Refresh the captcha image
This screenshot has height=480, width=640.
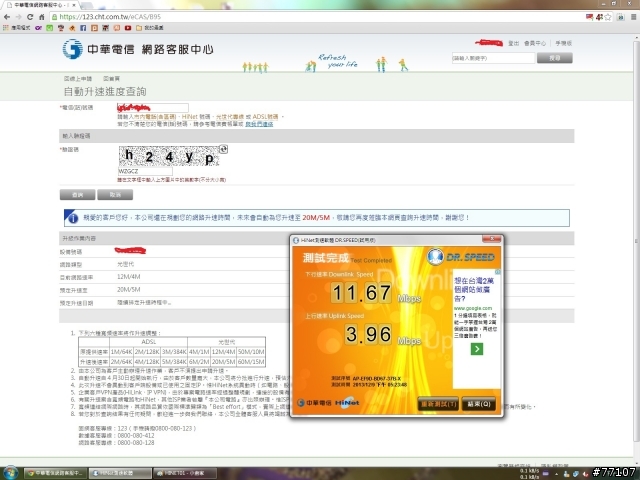223,149
